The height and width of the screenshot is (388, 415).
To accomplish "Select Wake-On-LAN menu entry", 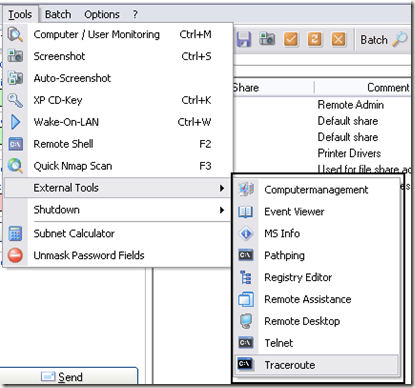I will pos(118,122).
